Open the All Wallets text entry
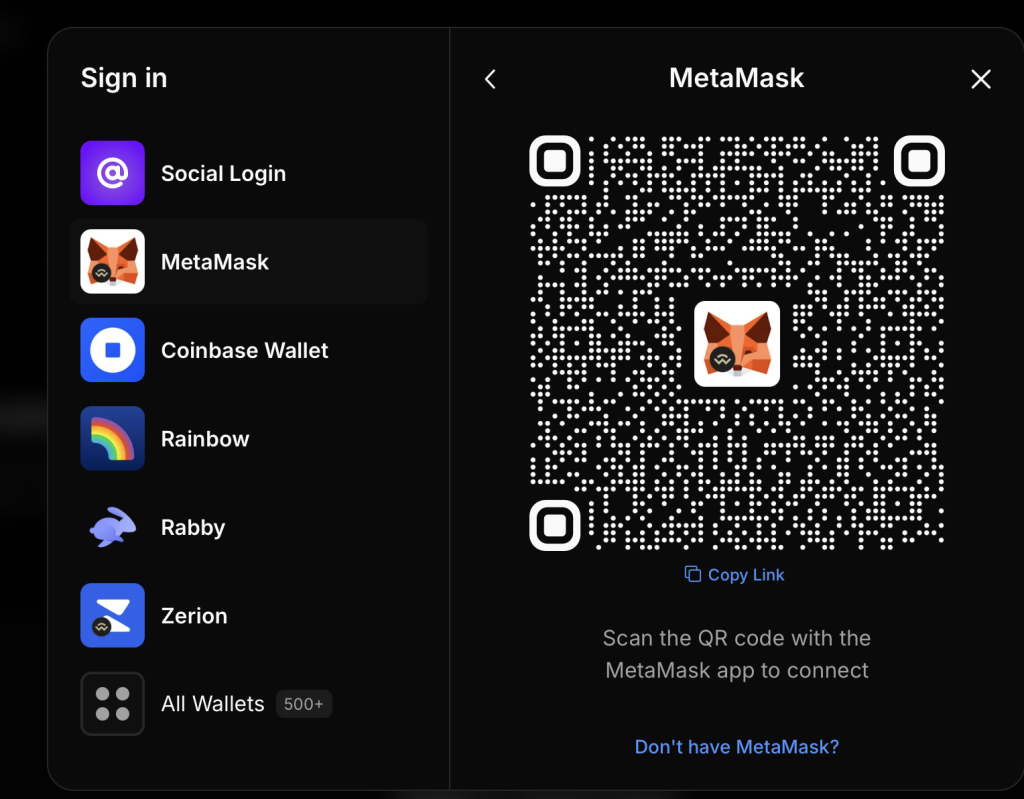 (212, 704)
